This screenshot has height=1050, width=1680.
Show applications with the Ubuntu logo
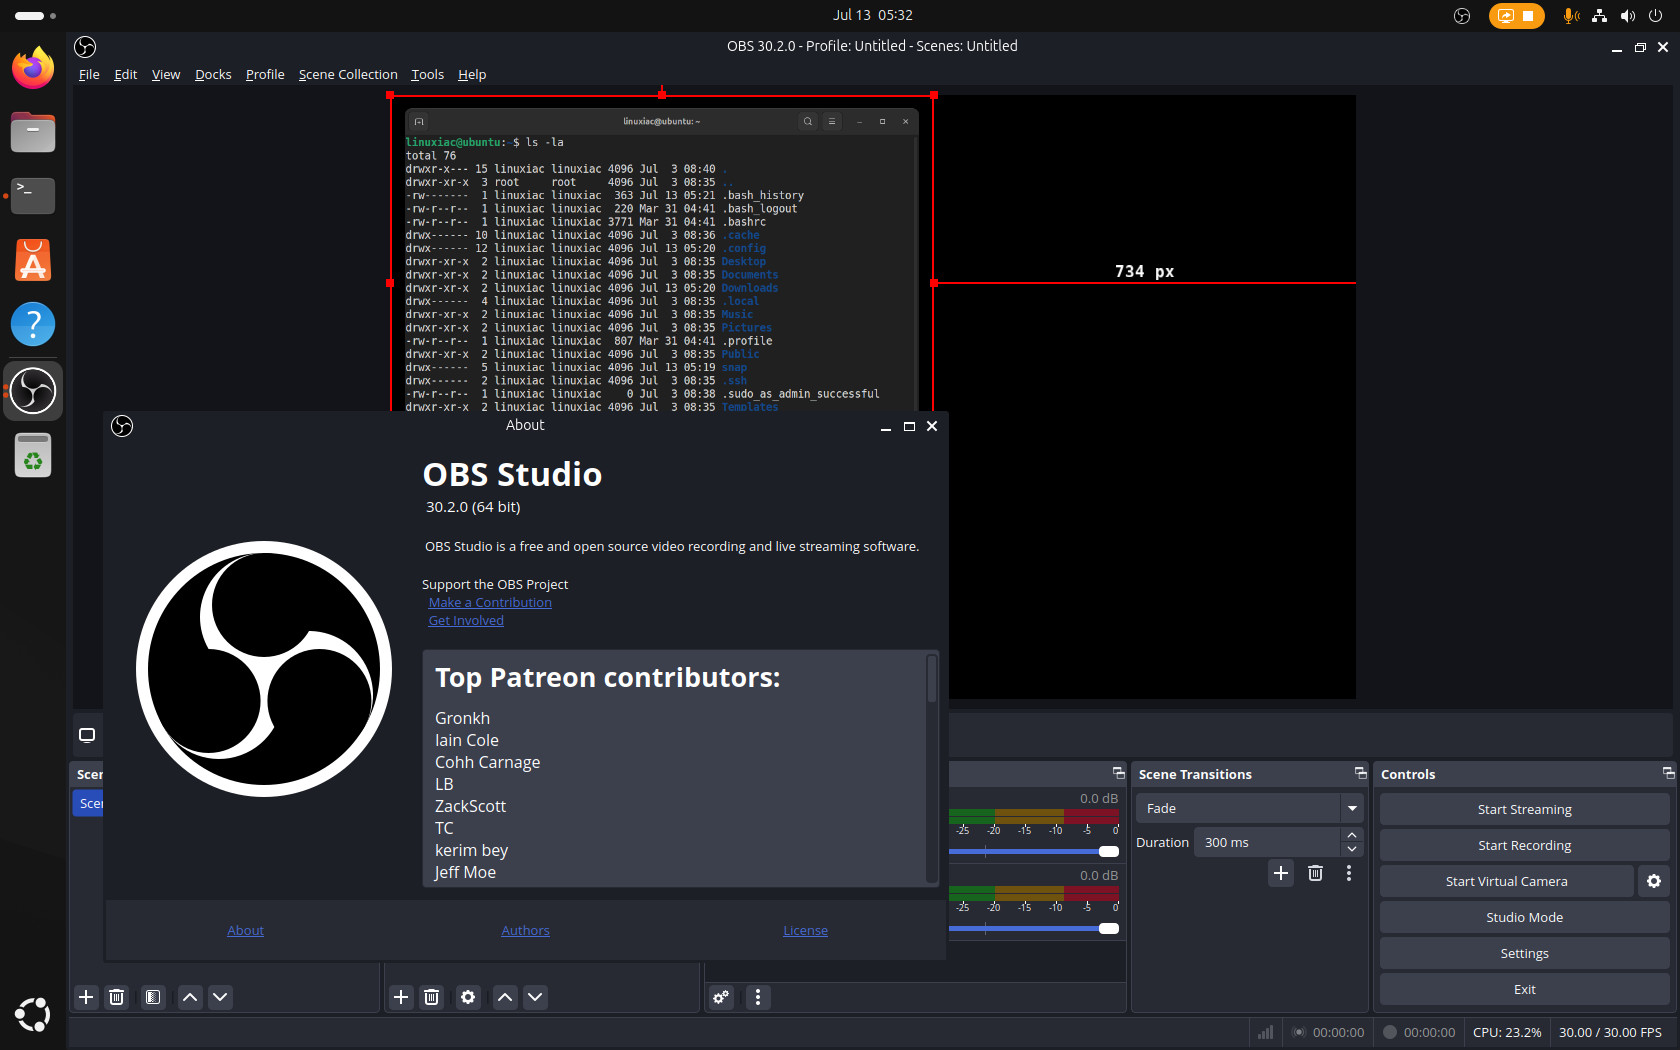[33, 1014]
